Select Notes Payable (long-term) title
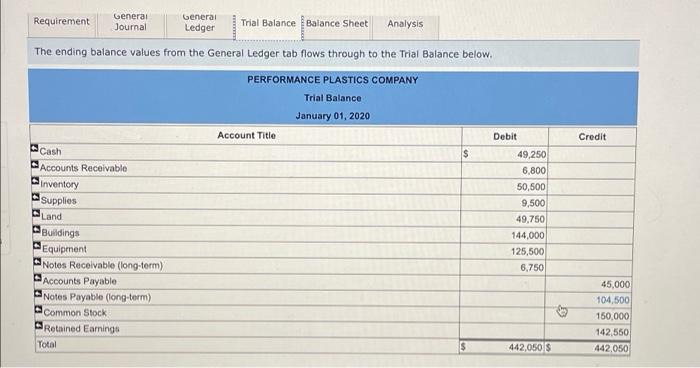The width and height of the screenshot is (700, 368). 97,297
